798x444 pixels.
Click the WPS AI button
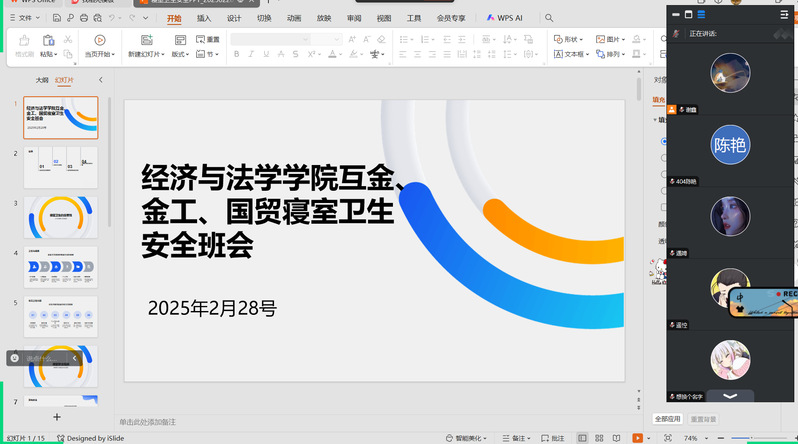coord(505,18)
